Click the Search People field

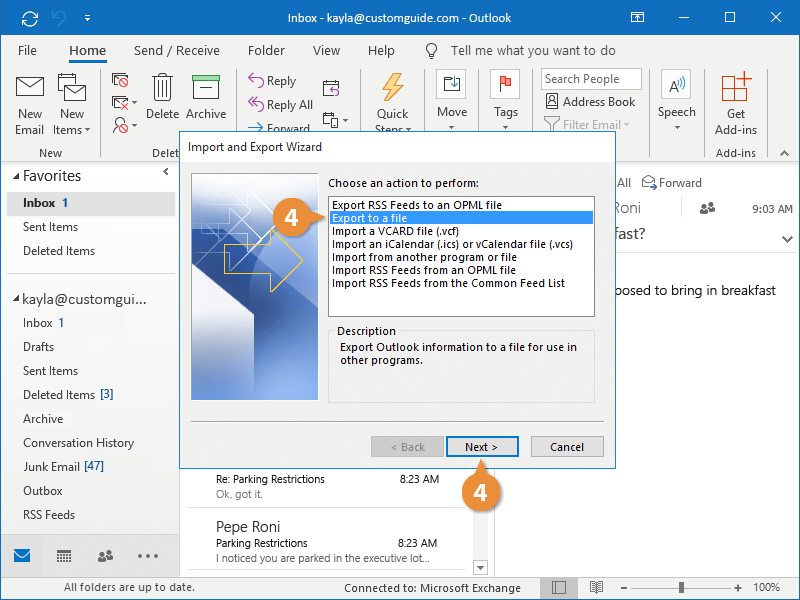tap(591, 79)
